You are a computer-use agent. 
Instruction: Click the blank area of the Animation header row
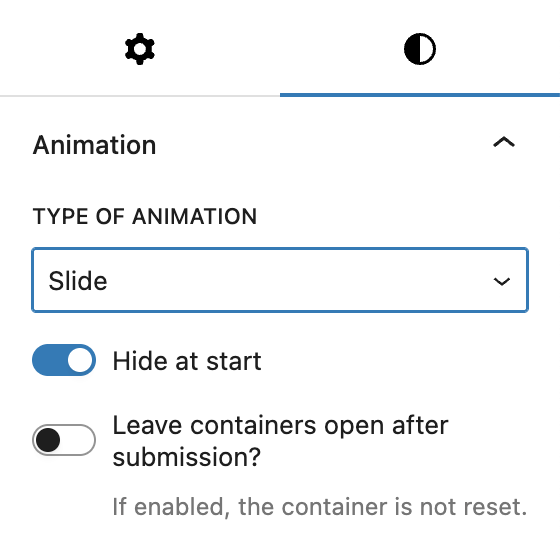click(x=321, y=145)
